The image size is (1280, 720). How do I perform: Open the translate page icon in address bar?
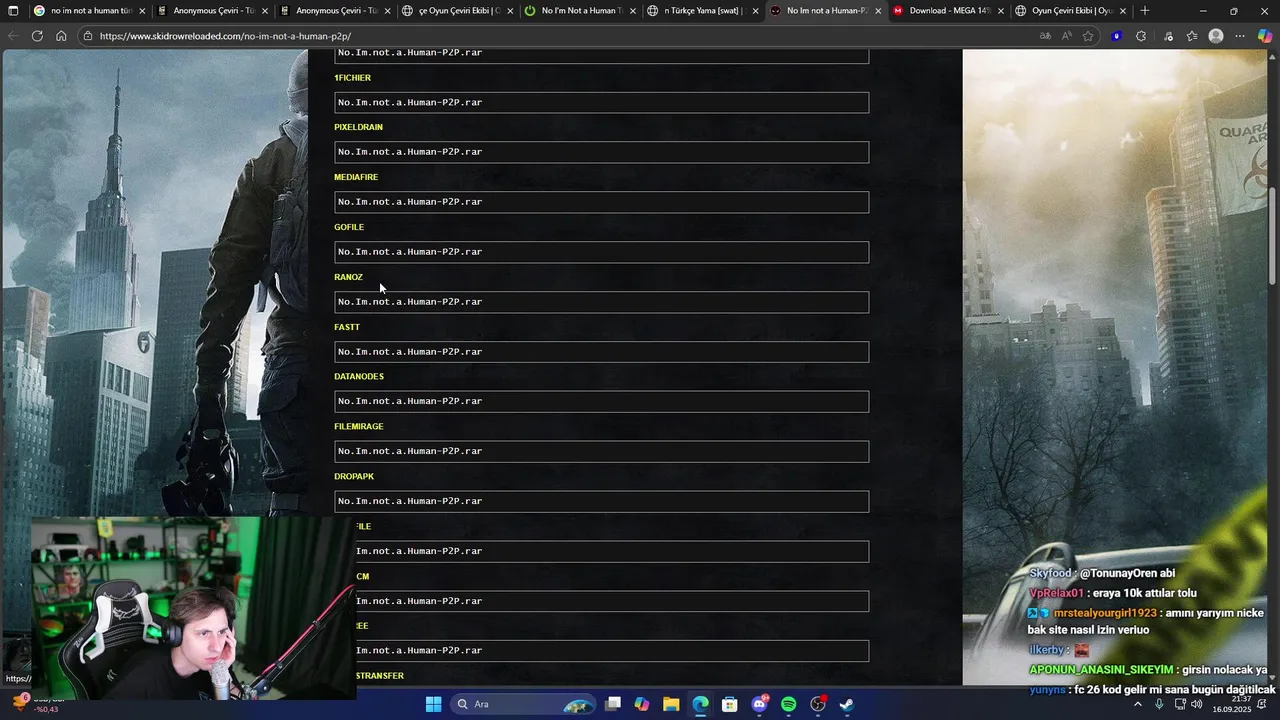(x=1045, y=36)
